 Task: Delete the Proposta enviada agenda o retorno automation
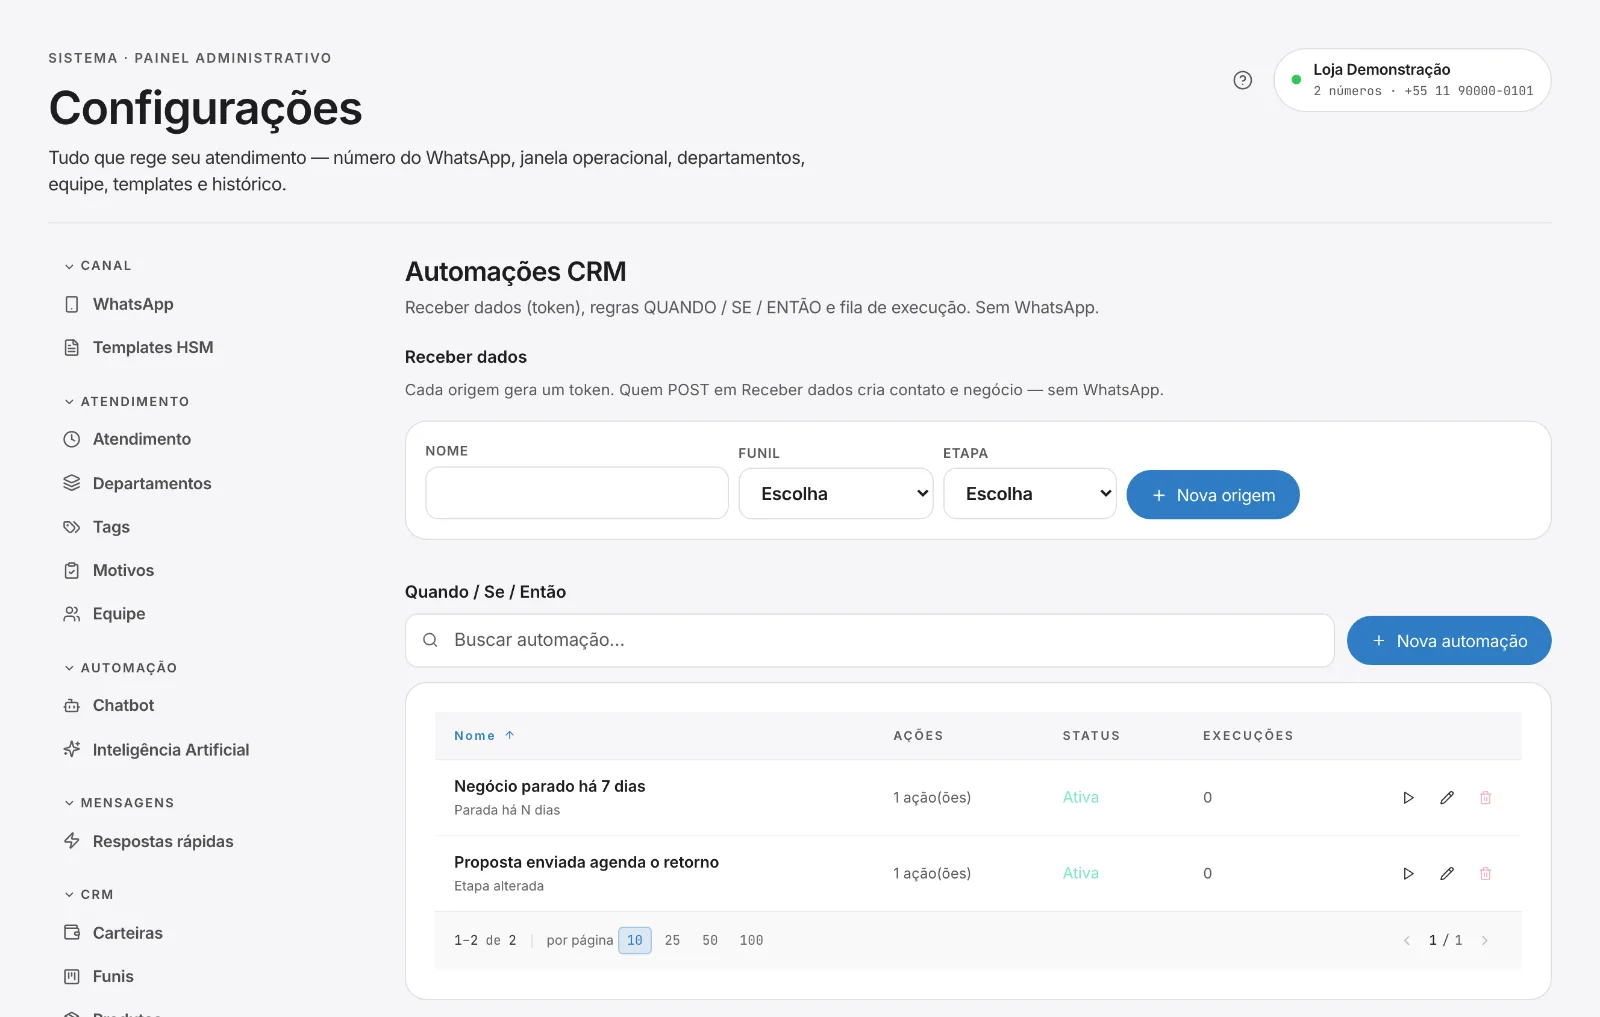pos(1485,873)
